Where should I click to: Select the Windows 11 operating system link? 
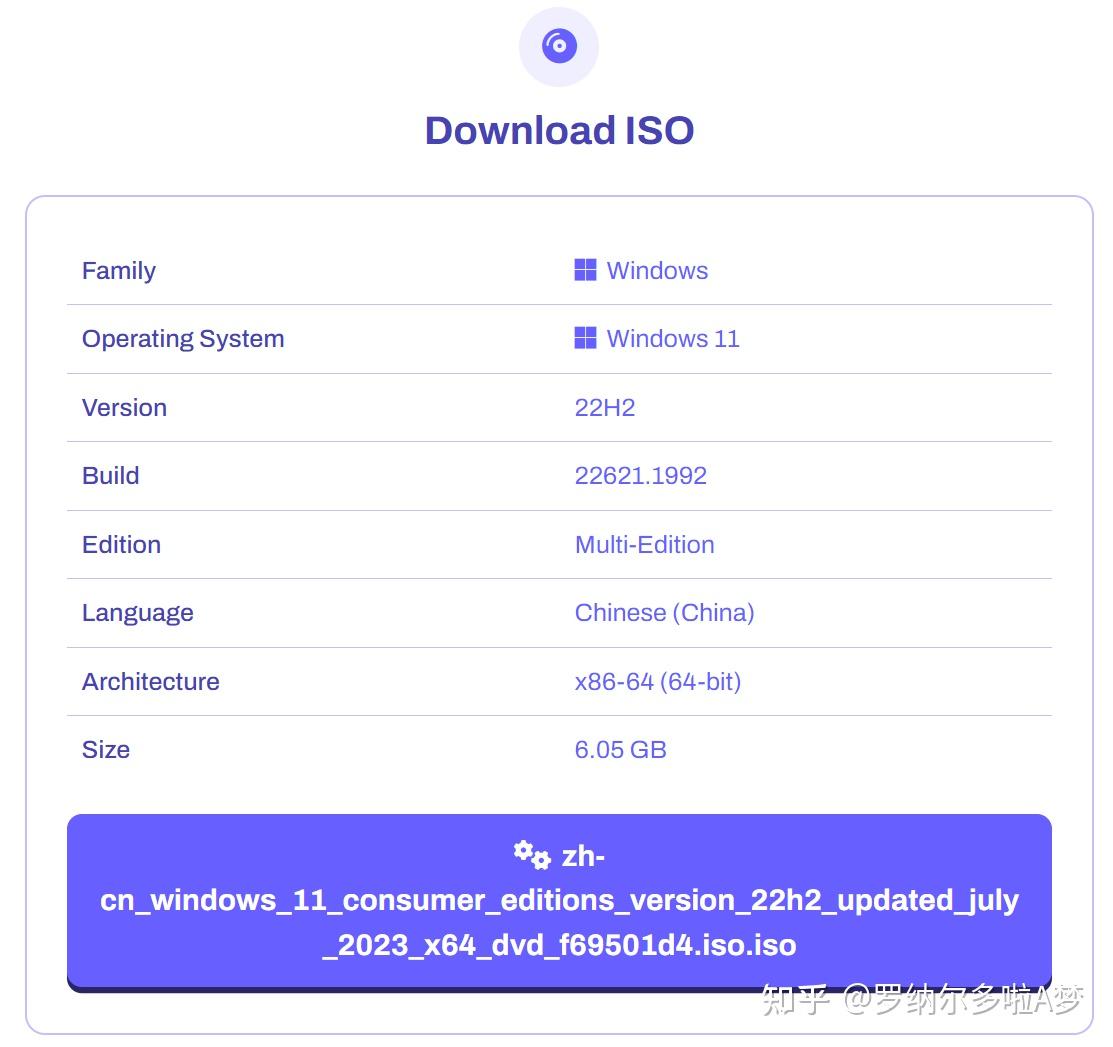[x=672, y=338]
